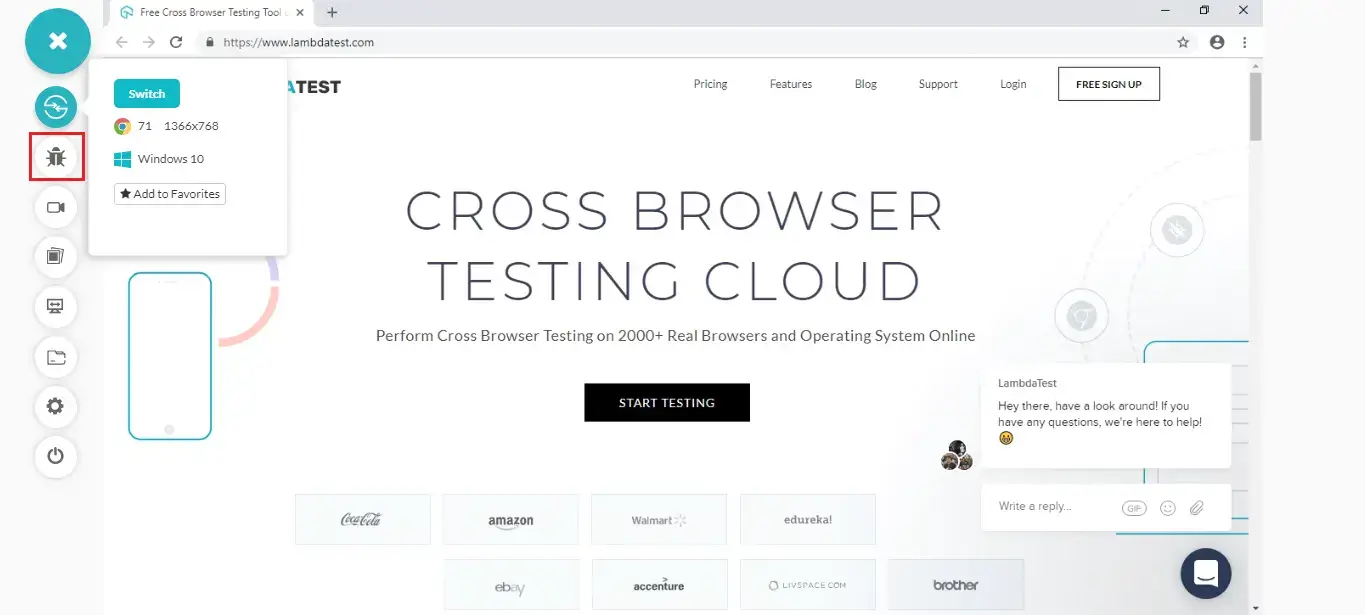The width and height of the screenshot is (1365, 615).
Task: Click the screenshot gallery icon
Action: pos(56,257)
